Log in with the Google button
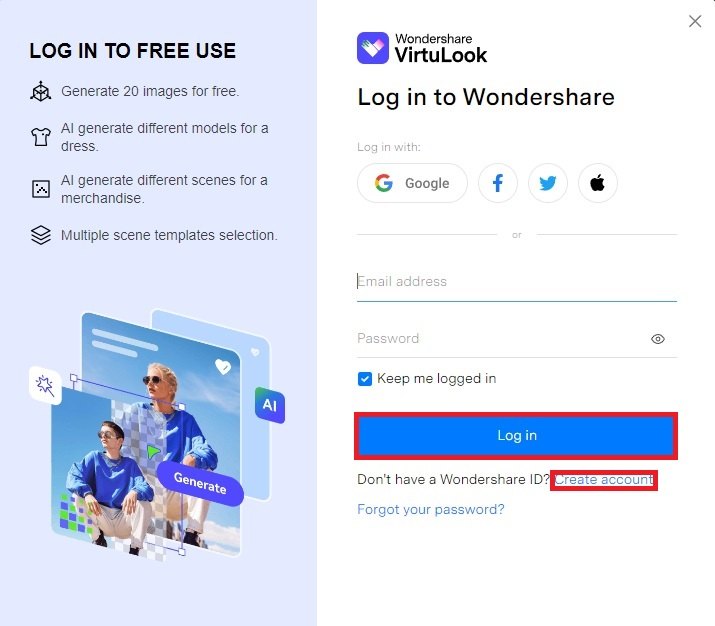This screenshot has width=715, height=626. click(412, 183)
